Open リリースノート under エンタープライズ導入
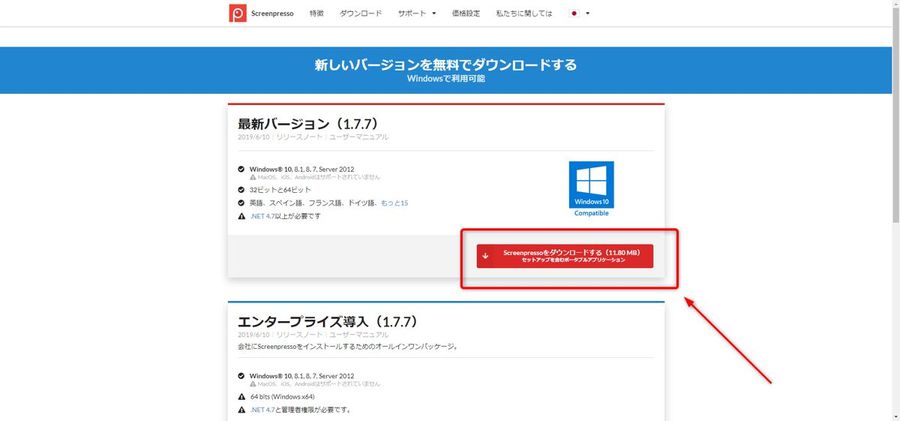Viewport: 900px width, 421px height. tap(300, 334)
